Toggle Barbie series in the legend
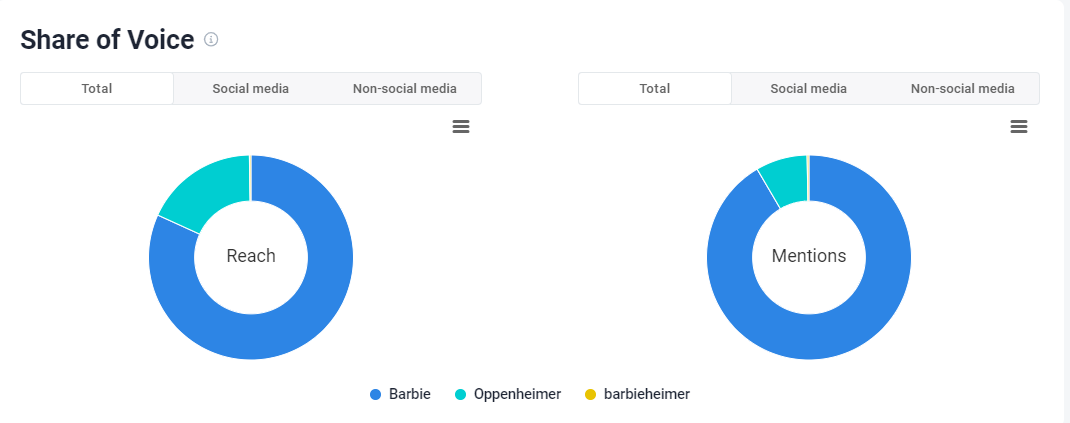This screenshot has width=1070, height=423. click(x=411, y=394)
